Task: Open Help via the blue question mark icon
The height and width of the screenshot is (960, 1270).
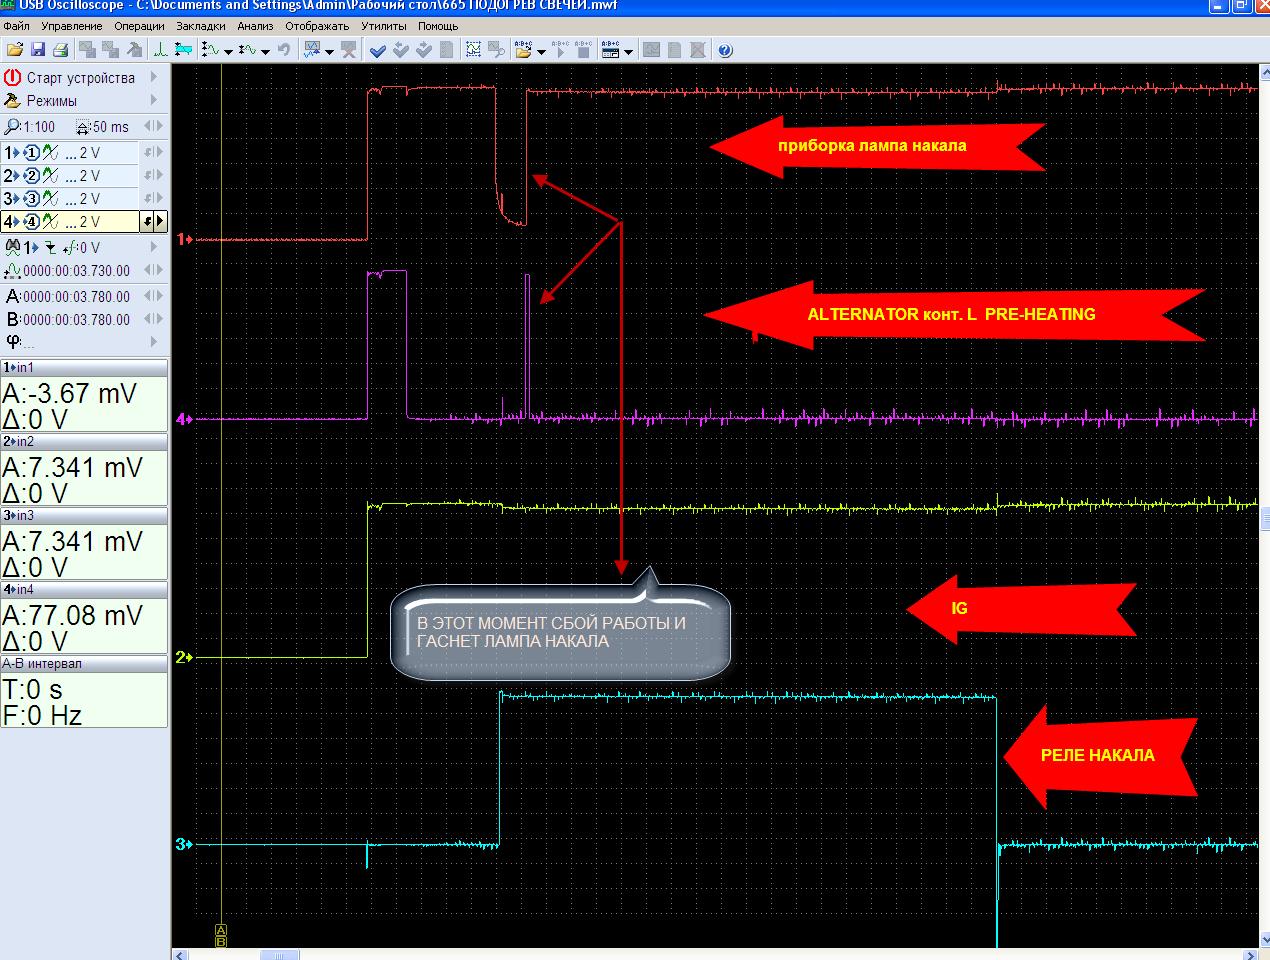Action: [x=725, y=49]
